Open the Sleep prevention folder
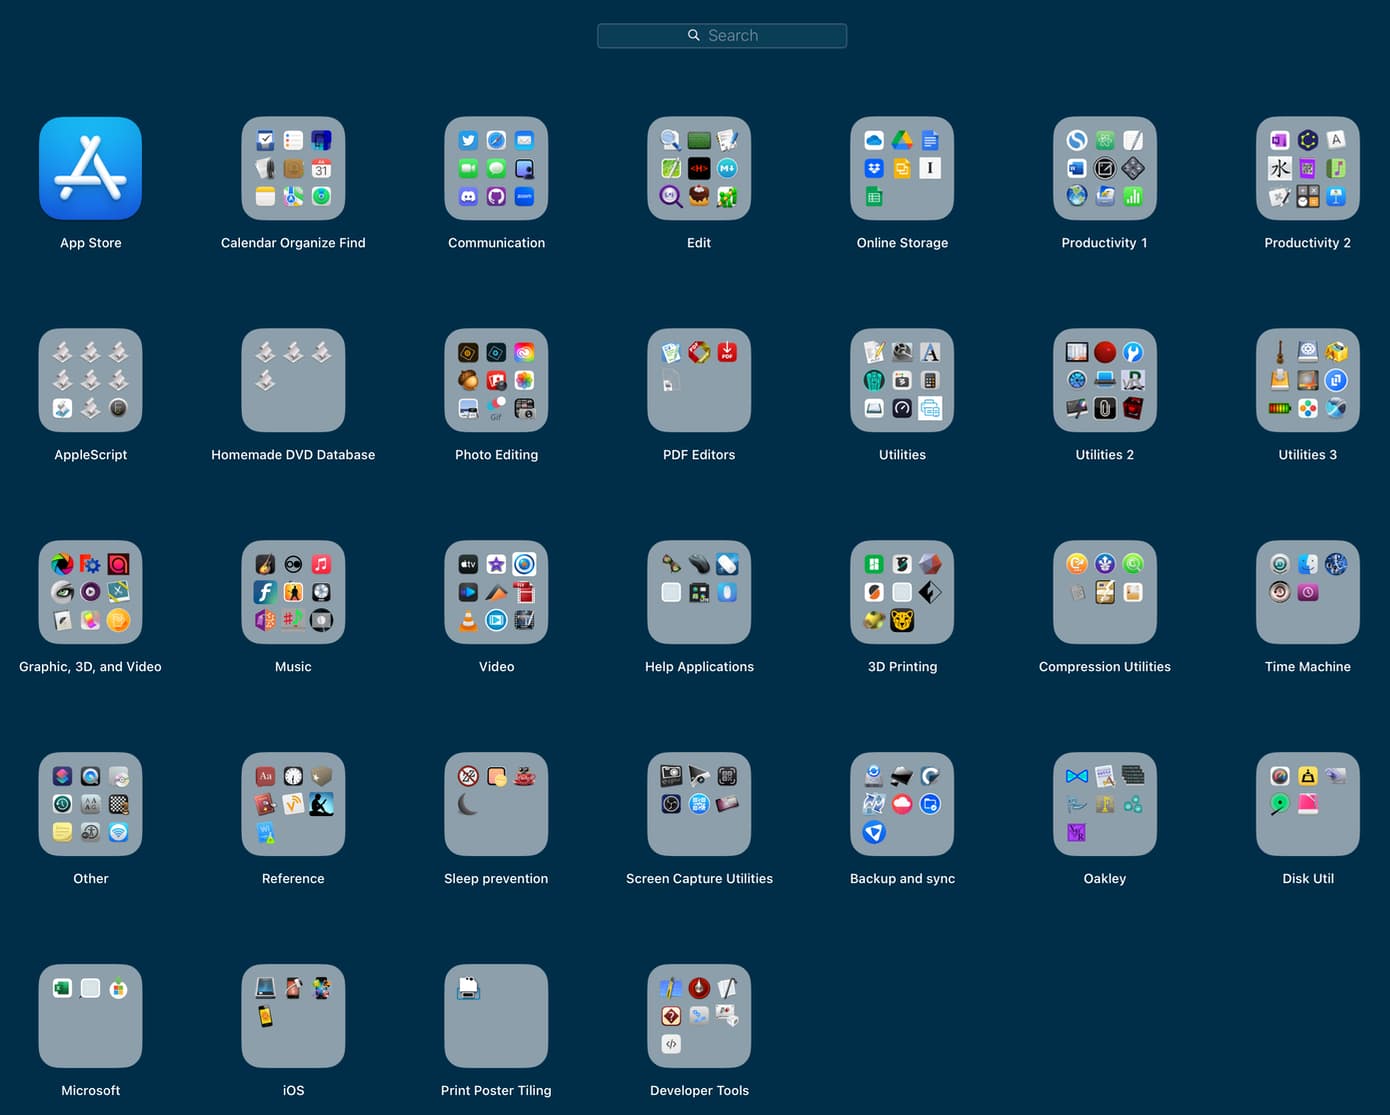The width and height of the screenshot is (1390, 1115). click(496, 804)
